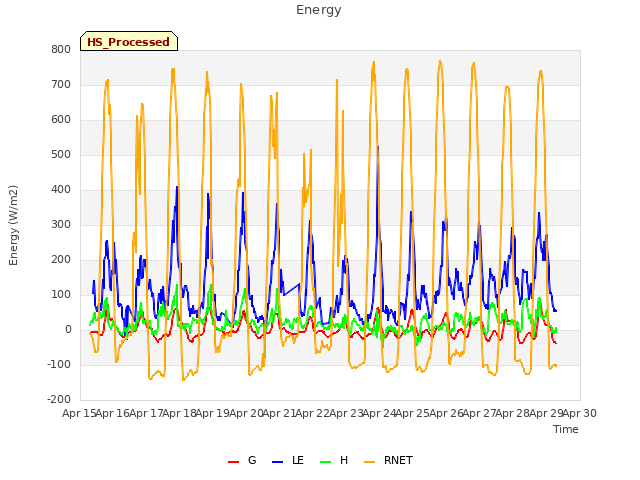Click the Energy (W/m2) axis label
640x480 pixels.
click(13, 225)
